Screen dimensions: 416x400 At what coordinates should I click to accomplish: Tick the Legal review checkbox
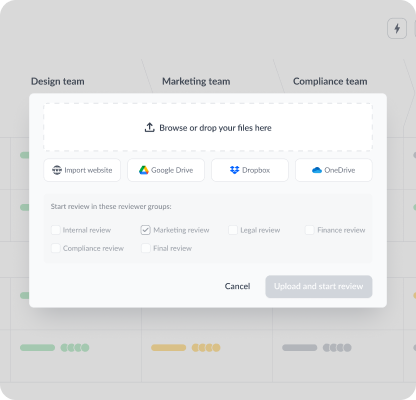(x=233, y=230)
